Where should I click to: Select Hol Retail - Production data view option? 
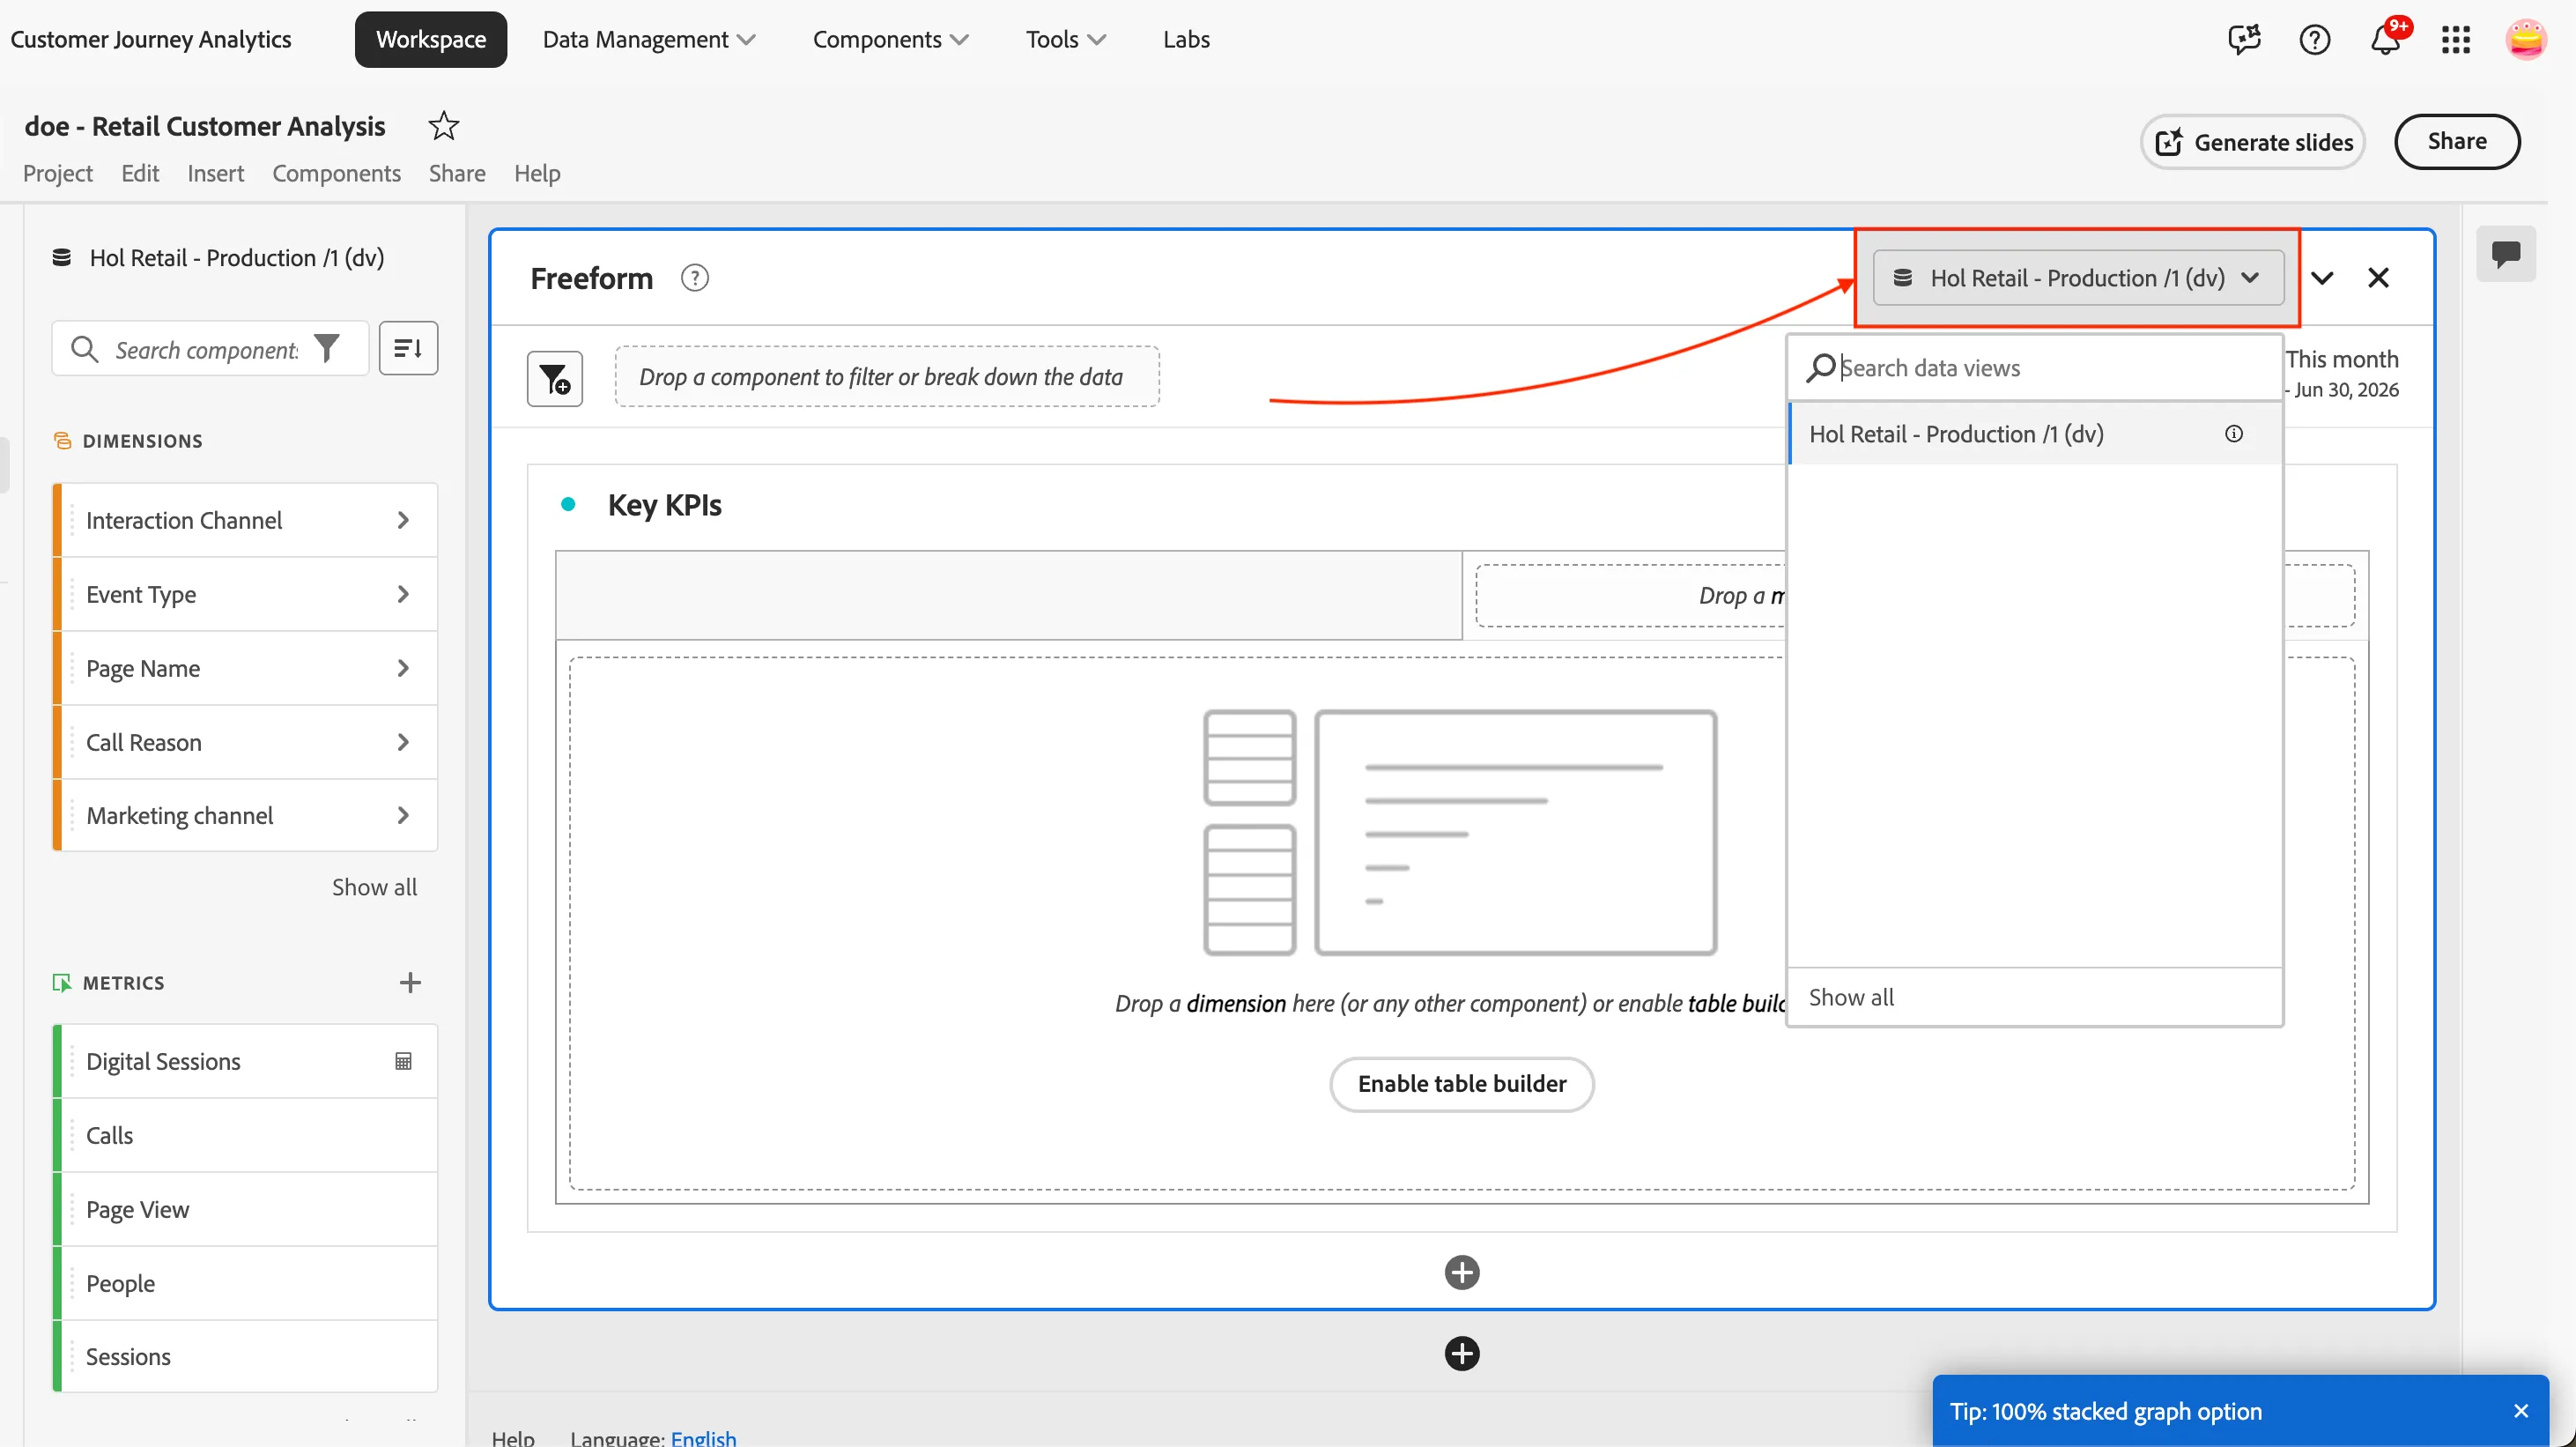click(x=2034, y=434)
